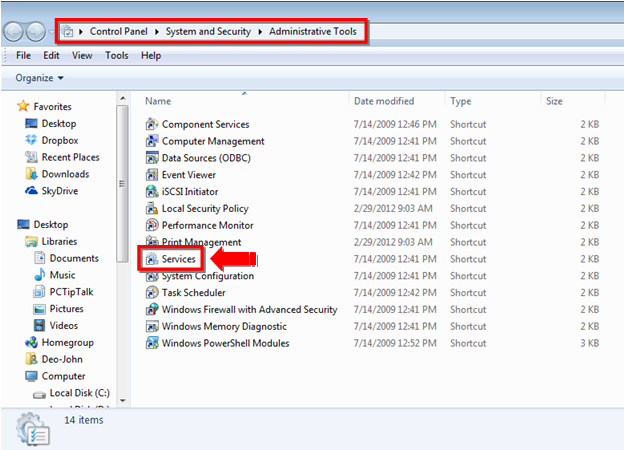Screen dimensions: 624x450
Task: Open the Edit menu
Action: [51, 55]
